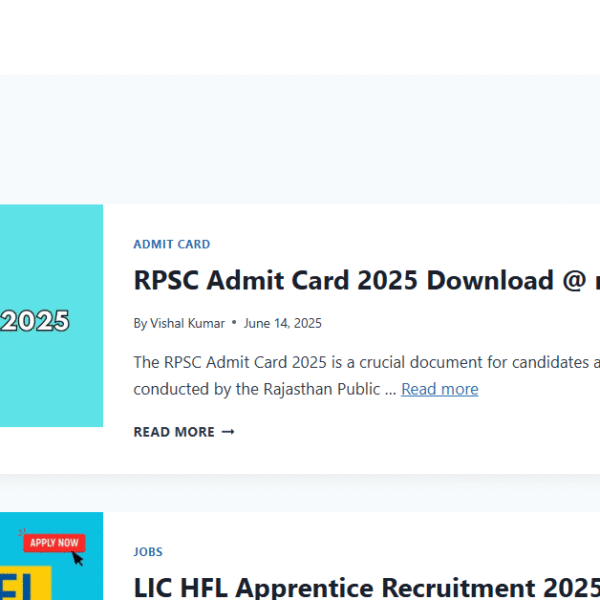Open the RPSC 2025 teal thumbnail image
Screen dimensions: 600x600
click(x=51, y=316)
